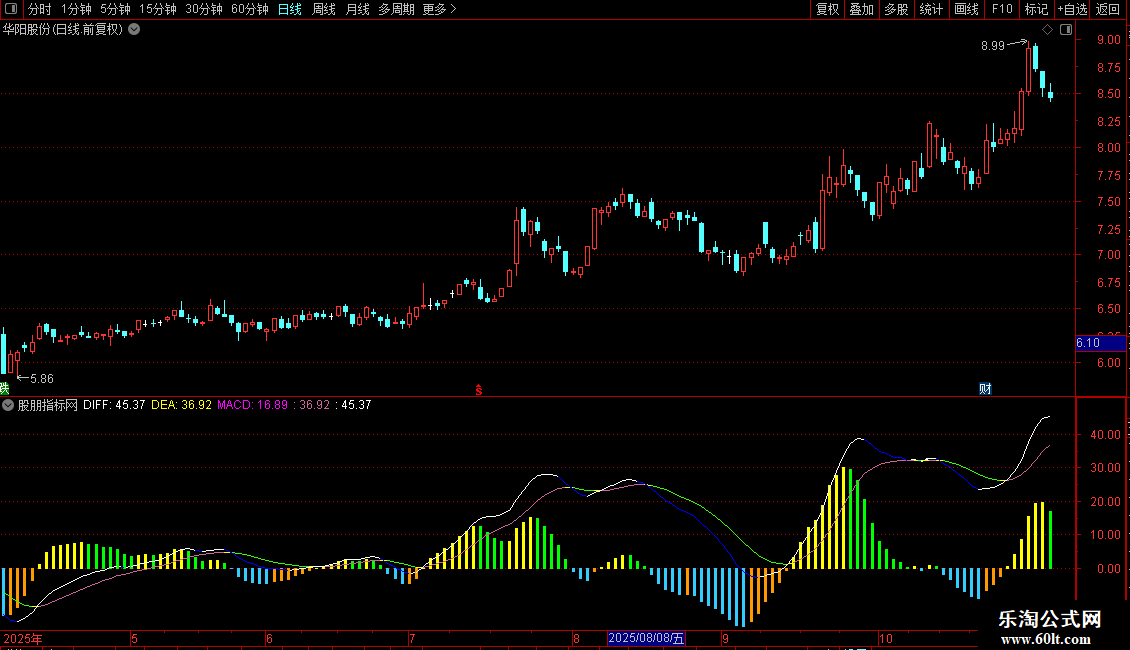Switch to the 60分钟 timeframe tab
The height and width of the screenshot is (650, 1130).
click(x=249, y=9)
